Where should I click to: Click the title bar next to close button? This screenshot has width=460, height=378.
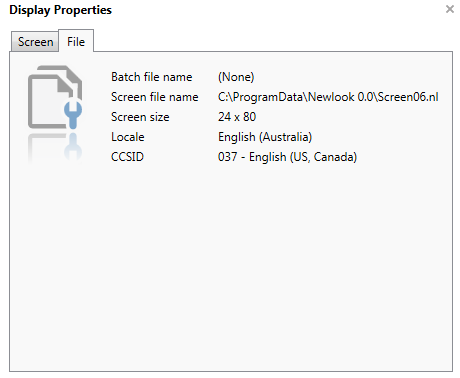[x=277, y=10]
